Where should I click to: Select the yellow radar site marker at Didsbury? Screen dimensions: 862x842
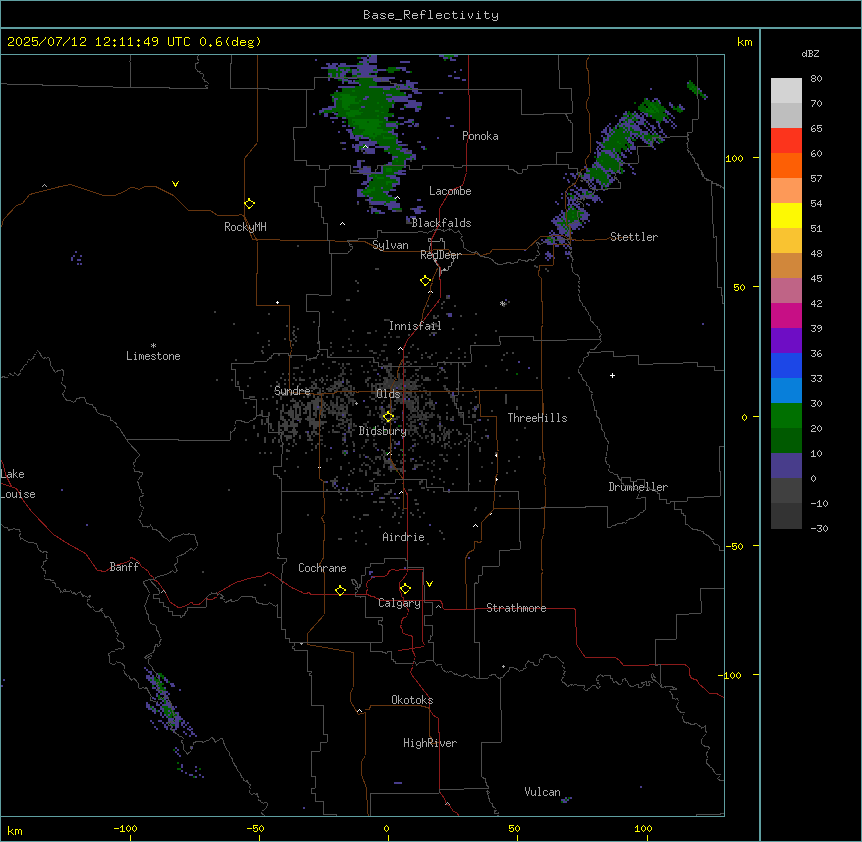click(388, 416)
